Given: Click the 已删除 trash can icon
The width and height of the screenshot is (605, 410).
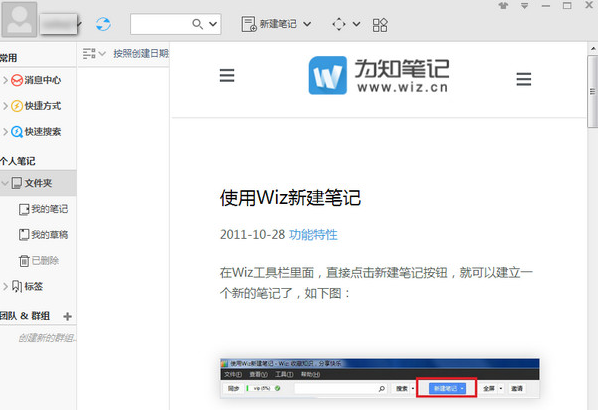Looking at the screenshot, I should (x=24, y=261).
